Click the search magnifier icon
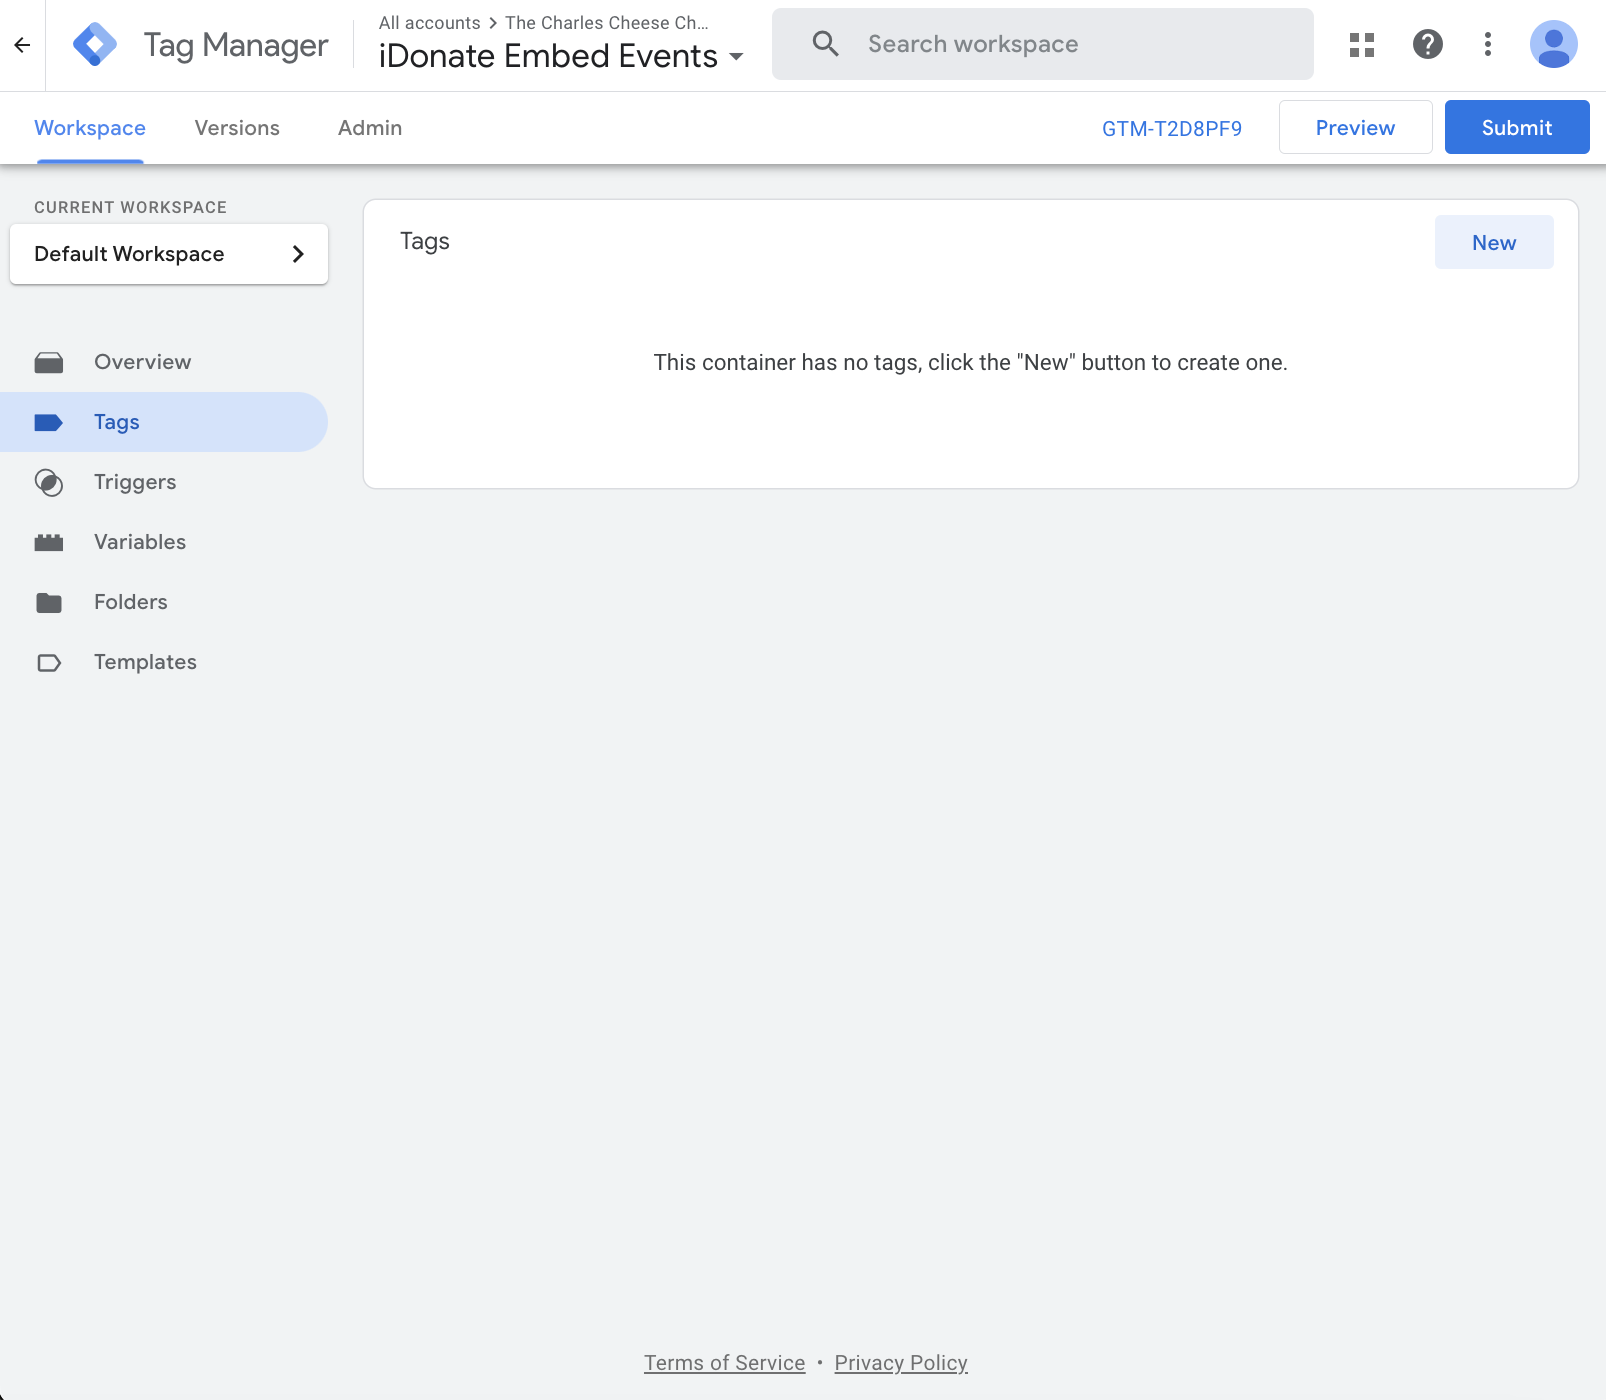 [x=825, y=44]
